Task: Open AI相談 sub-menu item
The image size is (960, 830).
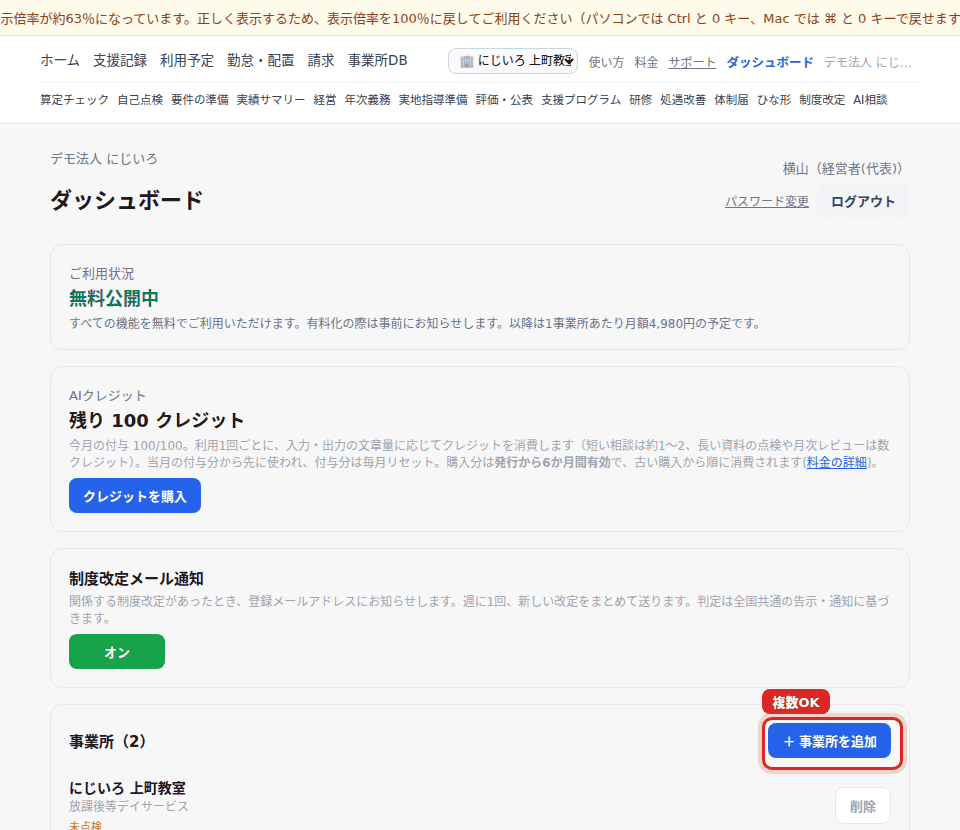Action: 871,100
